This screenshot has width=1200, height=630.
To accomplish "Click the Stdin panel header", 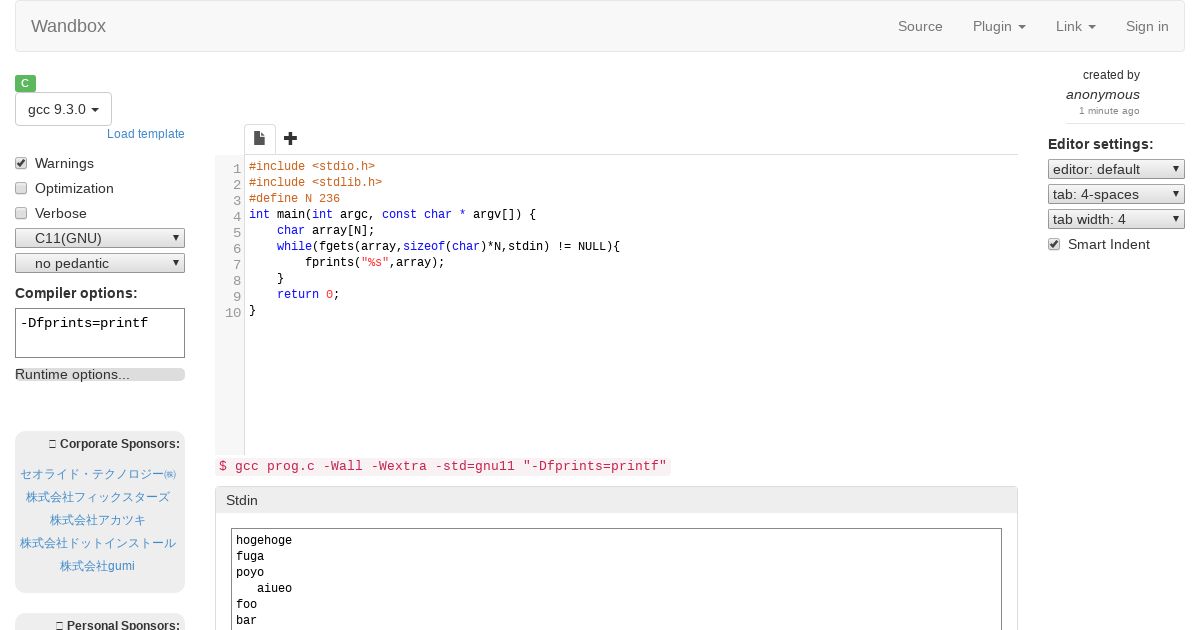I will [x=616, y=500].
